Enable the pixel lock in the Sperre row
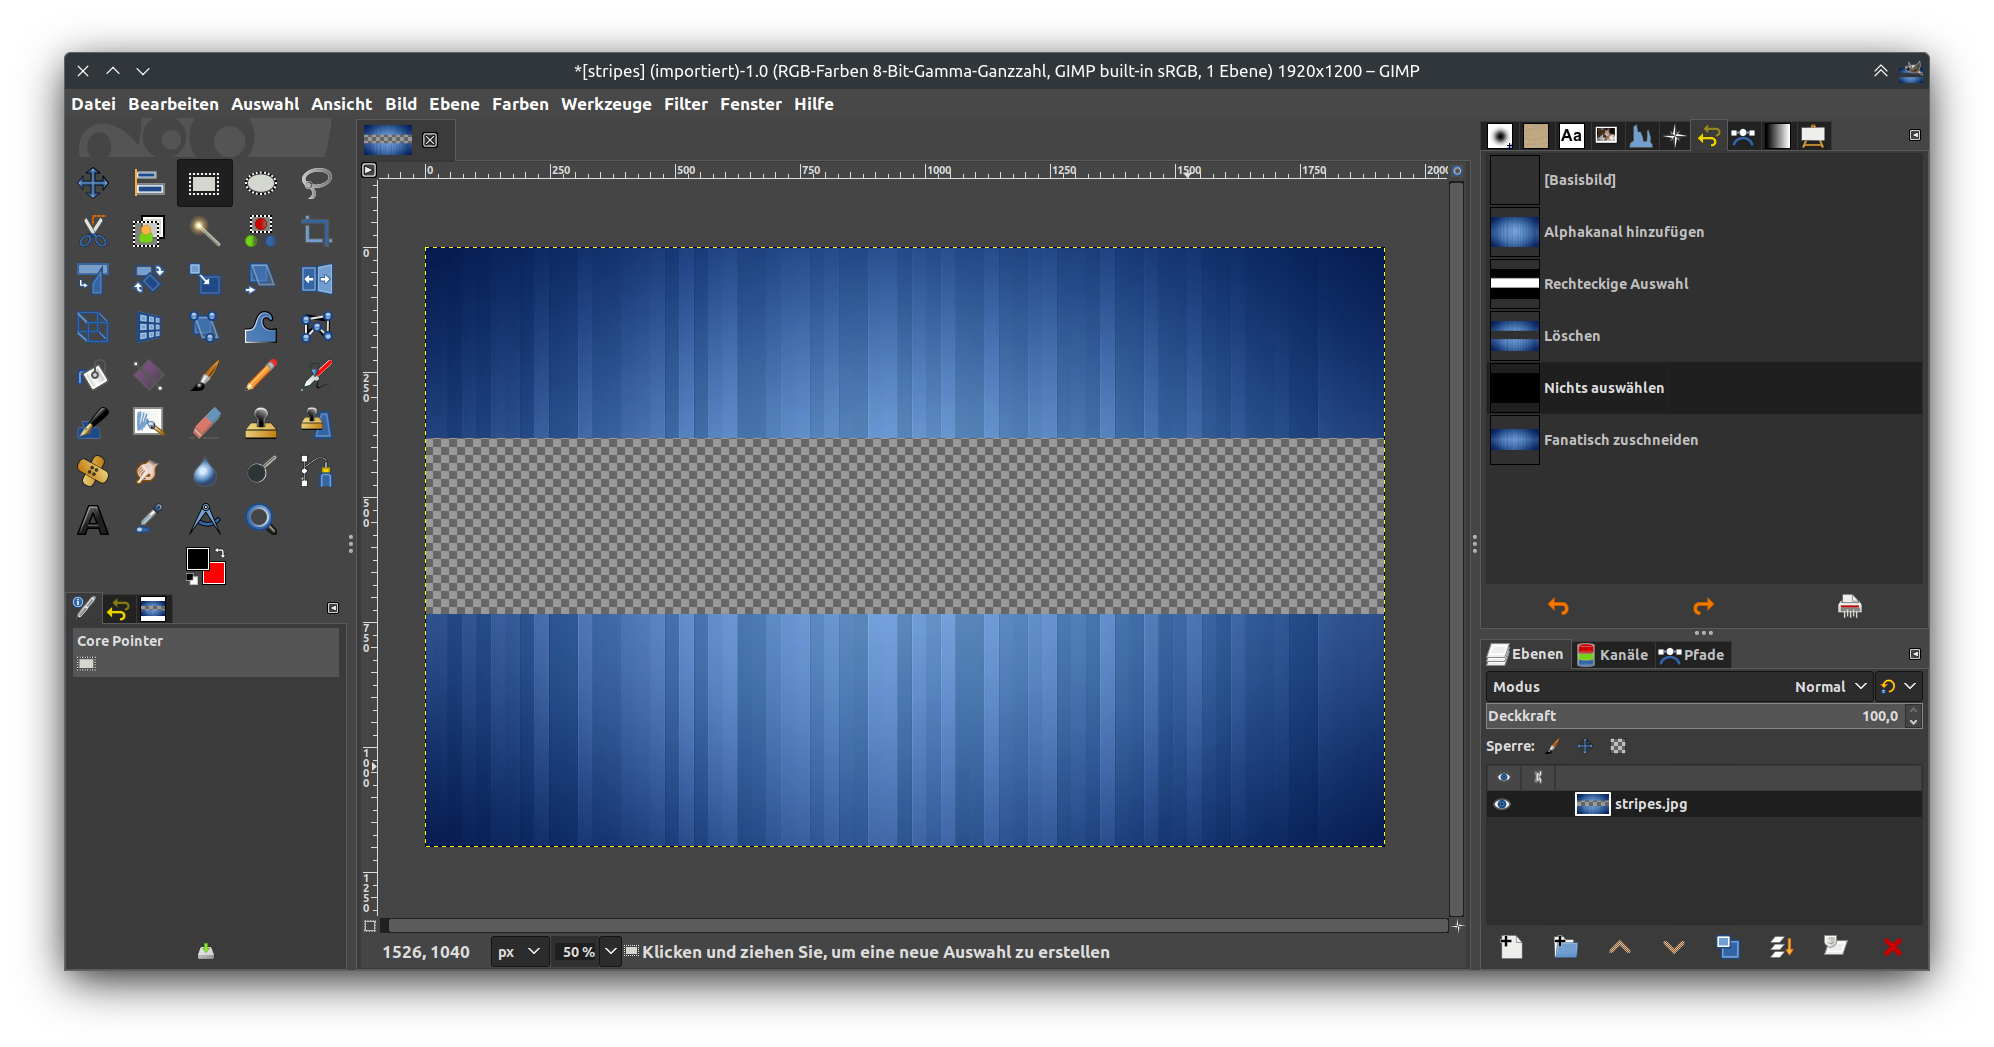 pos(1553,746)
